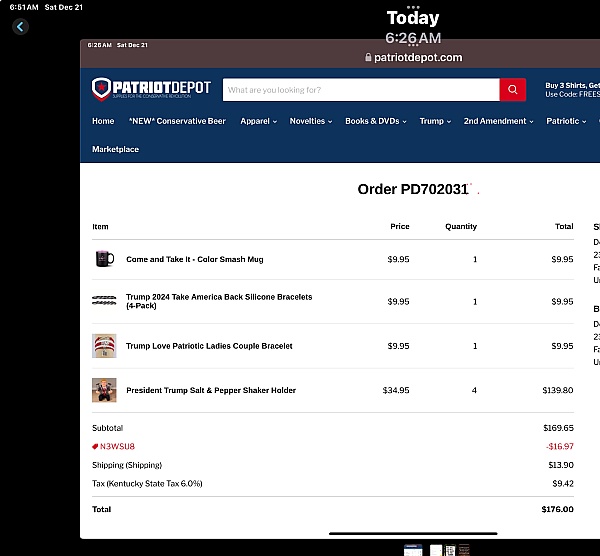The height and width of the screenshot is (556, 600).
Task: Click the Come and Take It Mug link
Action: (x=195, y=259)
